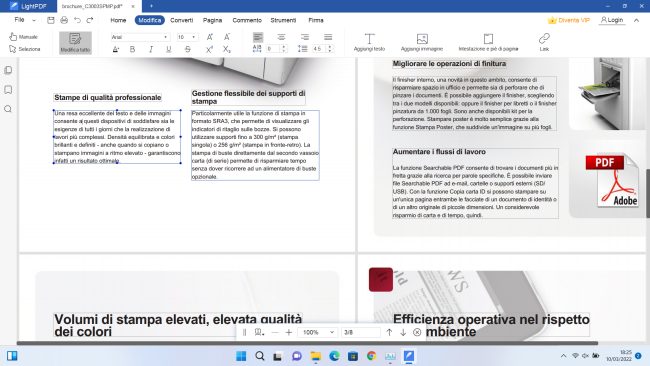The image size is (650, 366).
Task: Choose the Seleziona pointer tool
Action: pyautogui.click(x=24, y=49)
